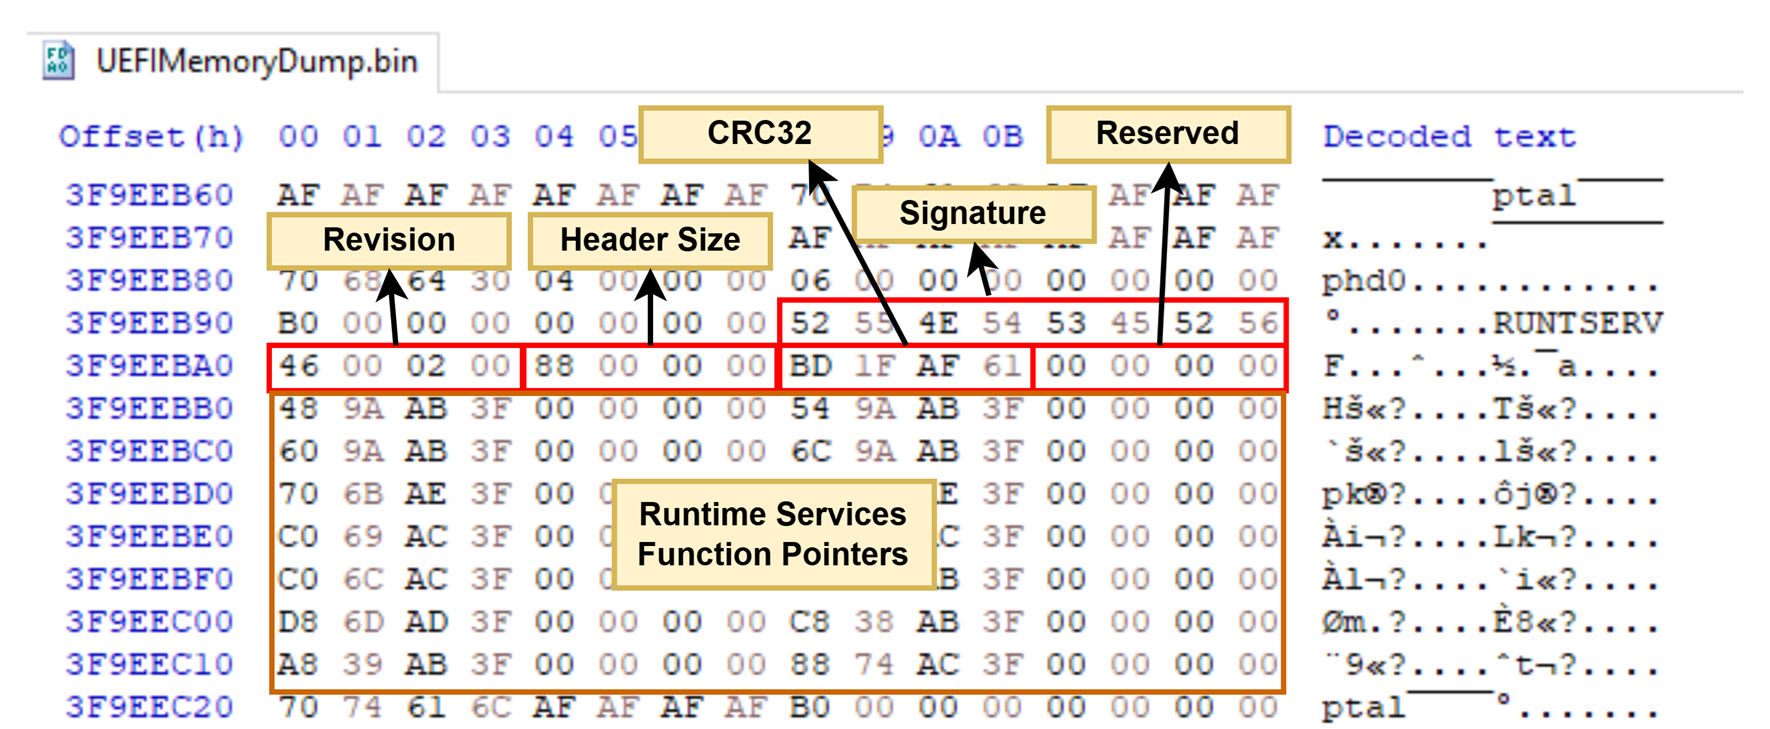This screenshot has width=1770, height=729.
Task: Click the decoded text containing RUNTSERV
Action: [1492, 323]
